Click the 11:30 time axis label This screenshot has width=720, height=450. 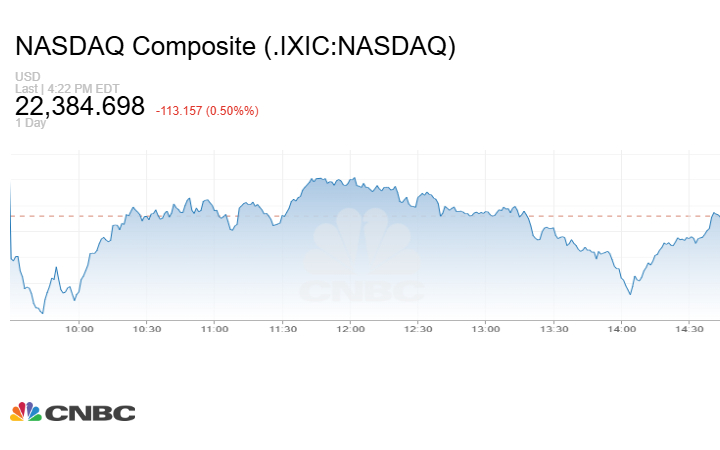(283, 328)
